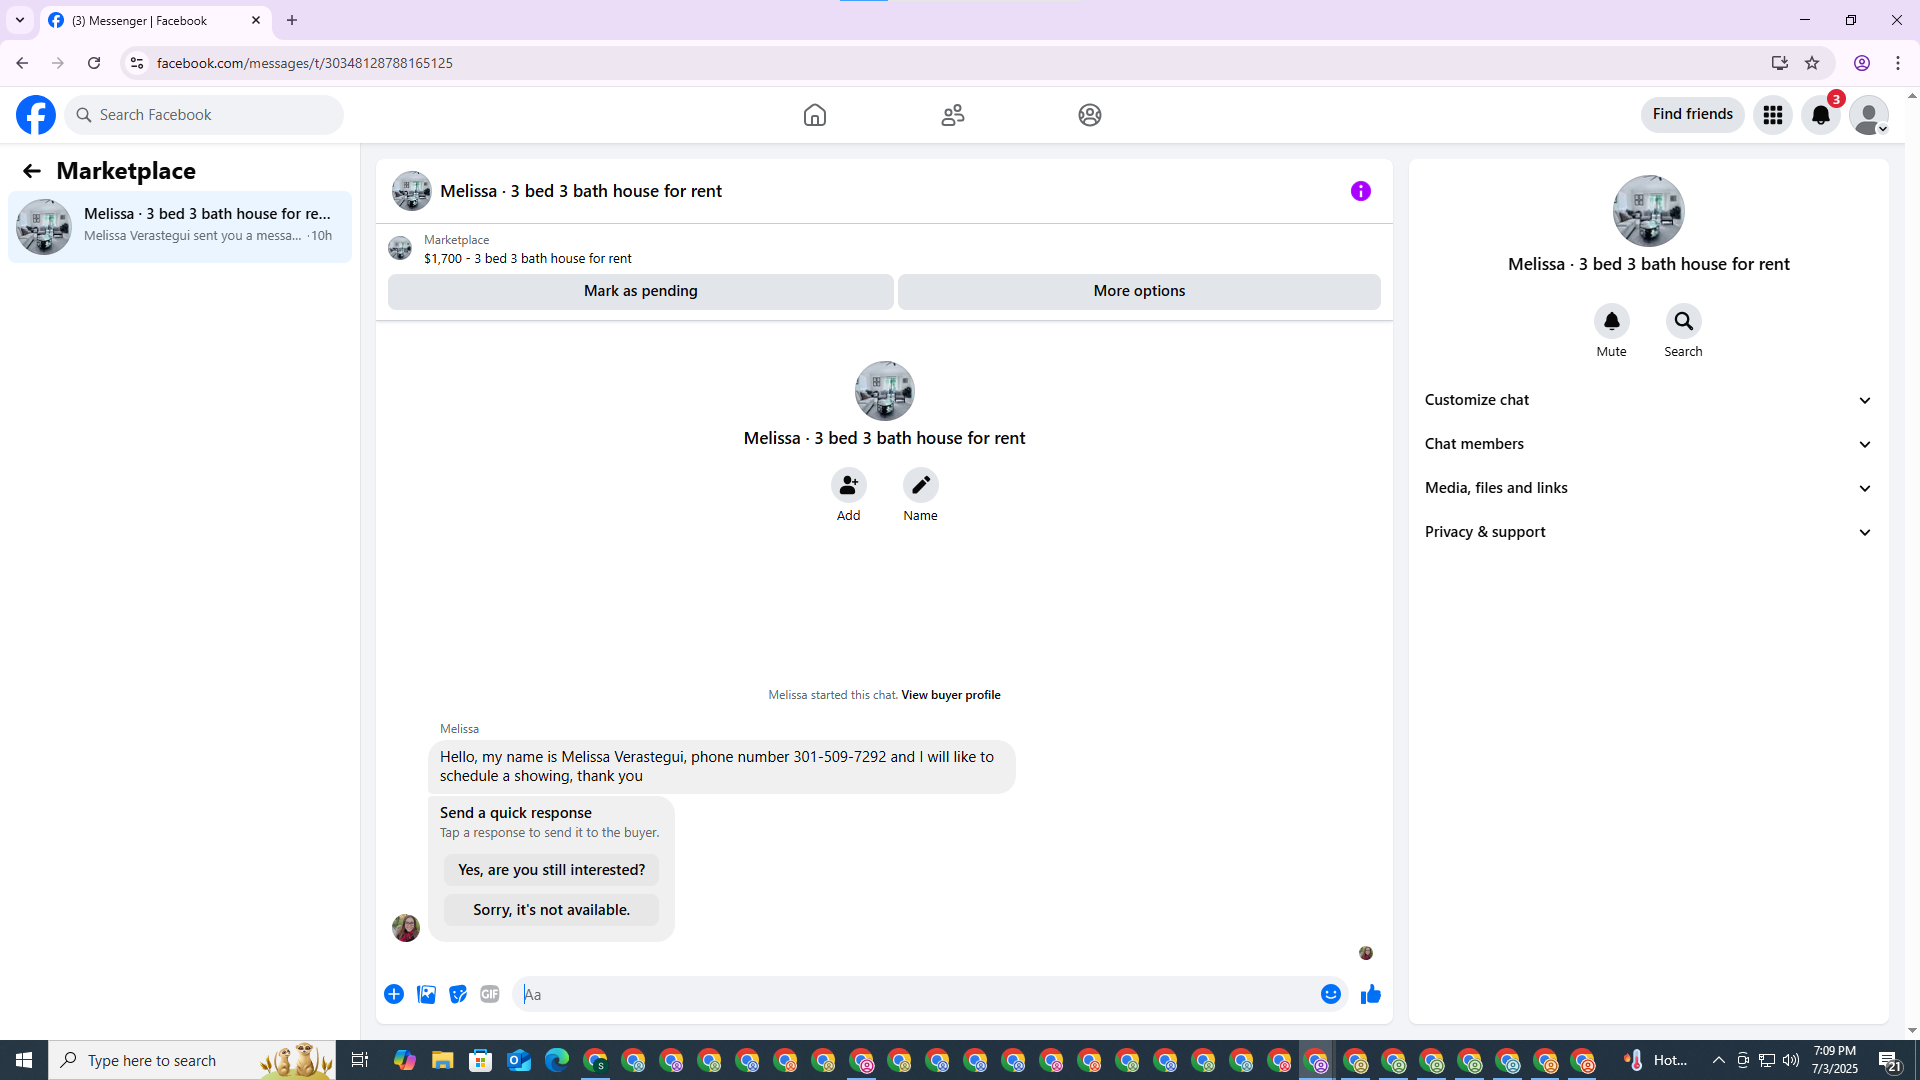This screenshot has height=1080, width=1920.
Task: Open the Friends tab in header
Action: point(952,115)
